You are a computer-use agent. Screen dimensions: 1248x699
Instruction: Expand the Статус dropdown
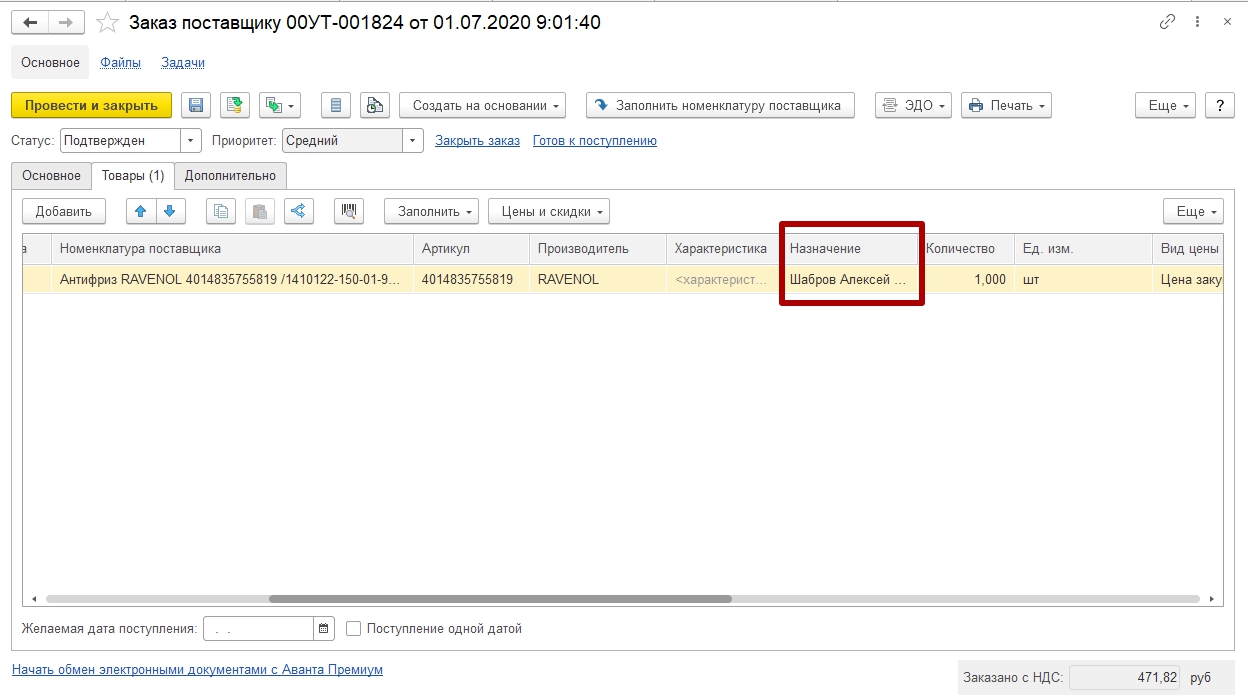191,141
